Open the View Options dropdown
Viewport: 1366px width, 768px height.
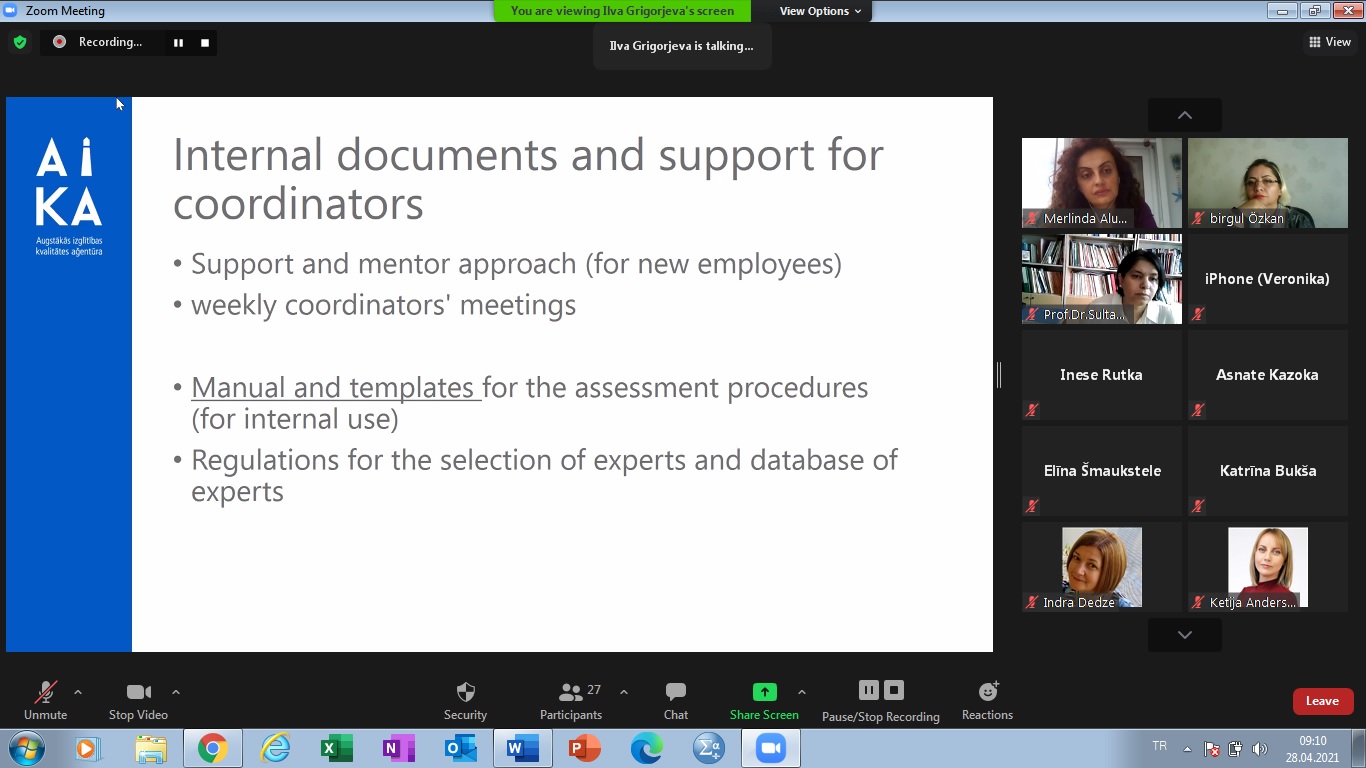pos(820,11)
